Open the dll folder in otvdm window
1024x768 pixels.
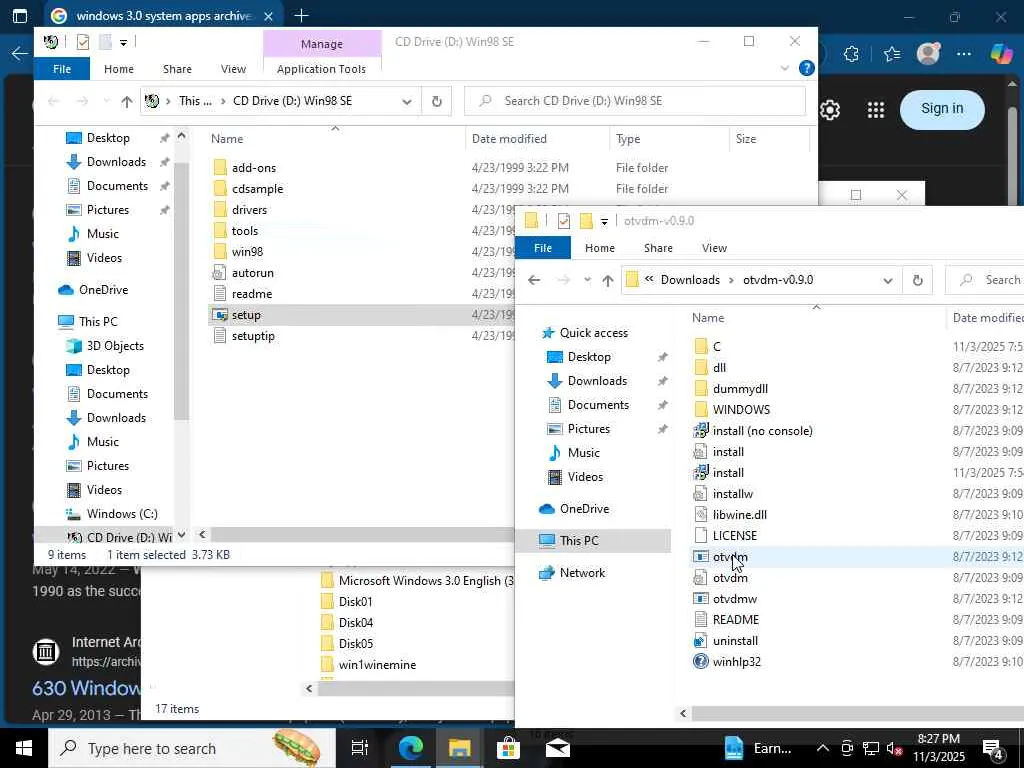pyautogui.click(x=719, y=368)
